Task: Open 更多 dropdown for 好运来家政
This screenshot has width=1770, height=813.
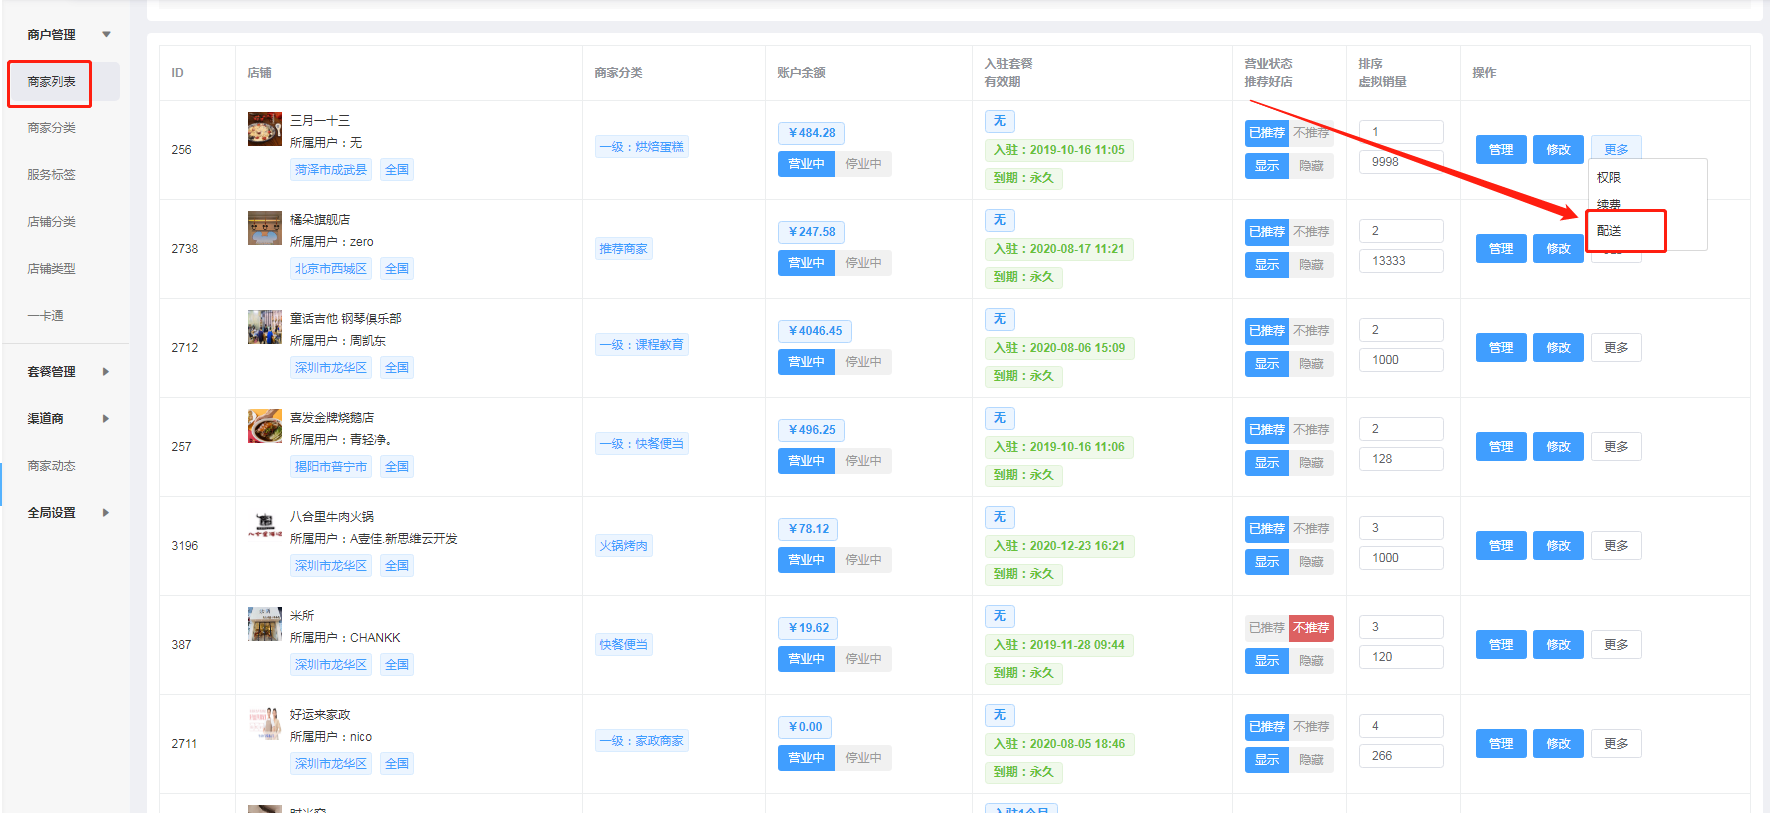Action: point(1616,744)
